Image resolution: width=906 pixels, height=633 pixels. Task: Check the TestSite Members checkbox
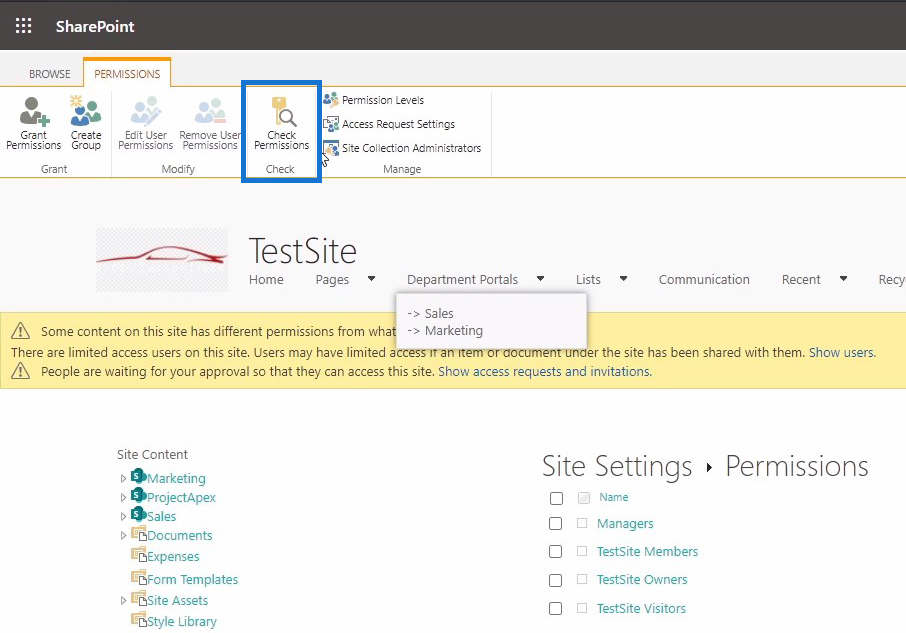[x=555, y=552]
